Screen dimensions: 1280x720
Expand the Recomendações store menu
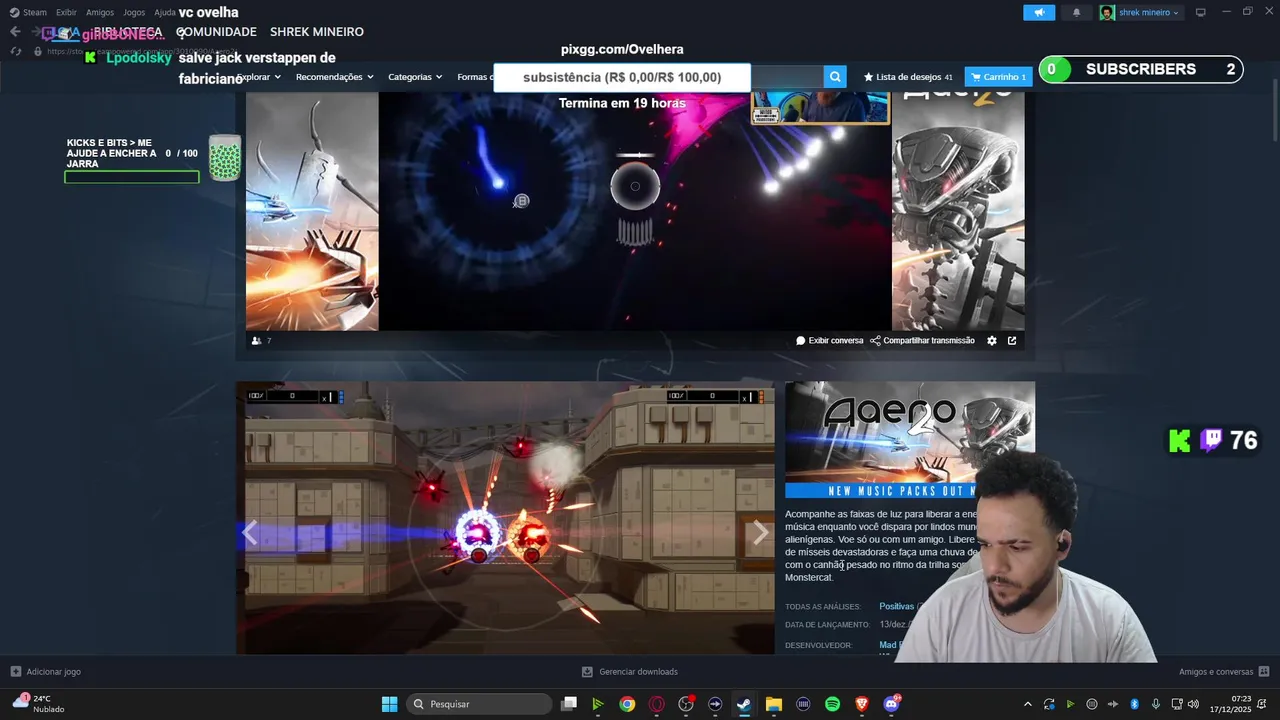click(334, 77)
